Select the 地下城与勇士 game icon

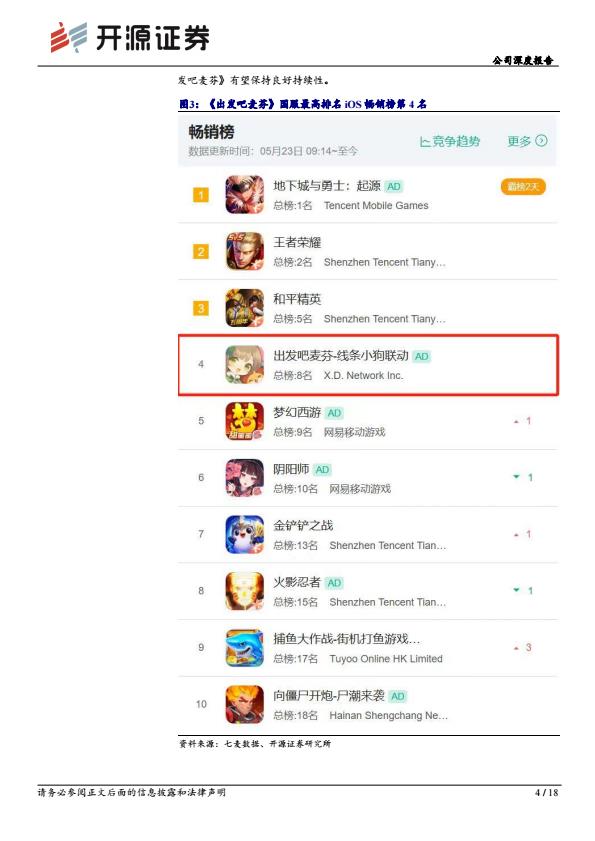245,195
